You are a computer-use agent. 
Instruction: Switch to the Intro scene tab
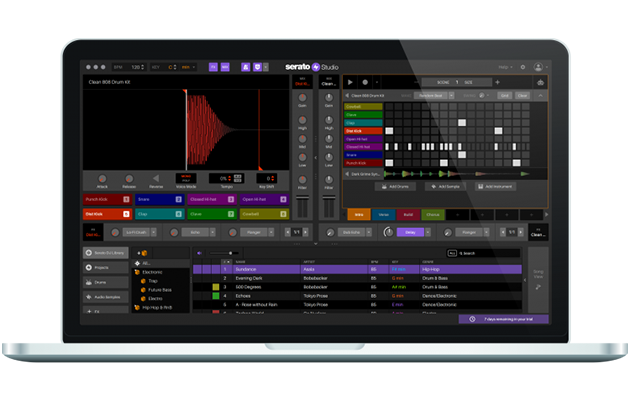click(359, 214)
